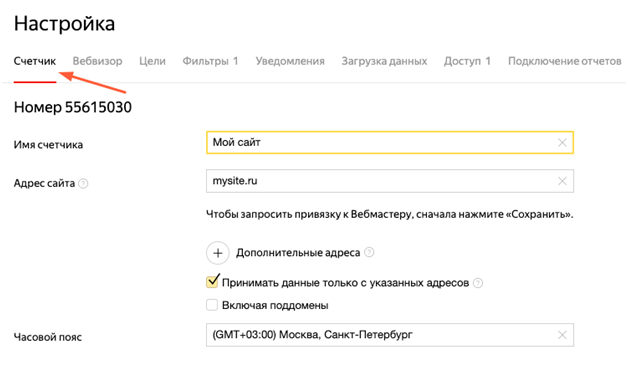Switch to Загрузка данных tab
The width and height of the screenshot is (628, 367).
(384, 61)
